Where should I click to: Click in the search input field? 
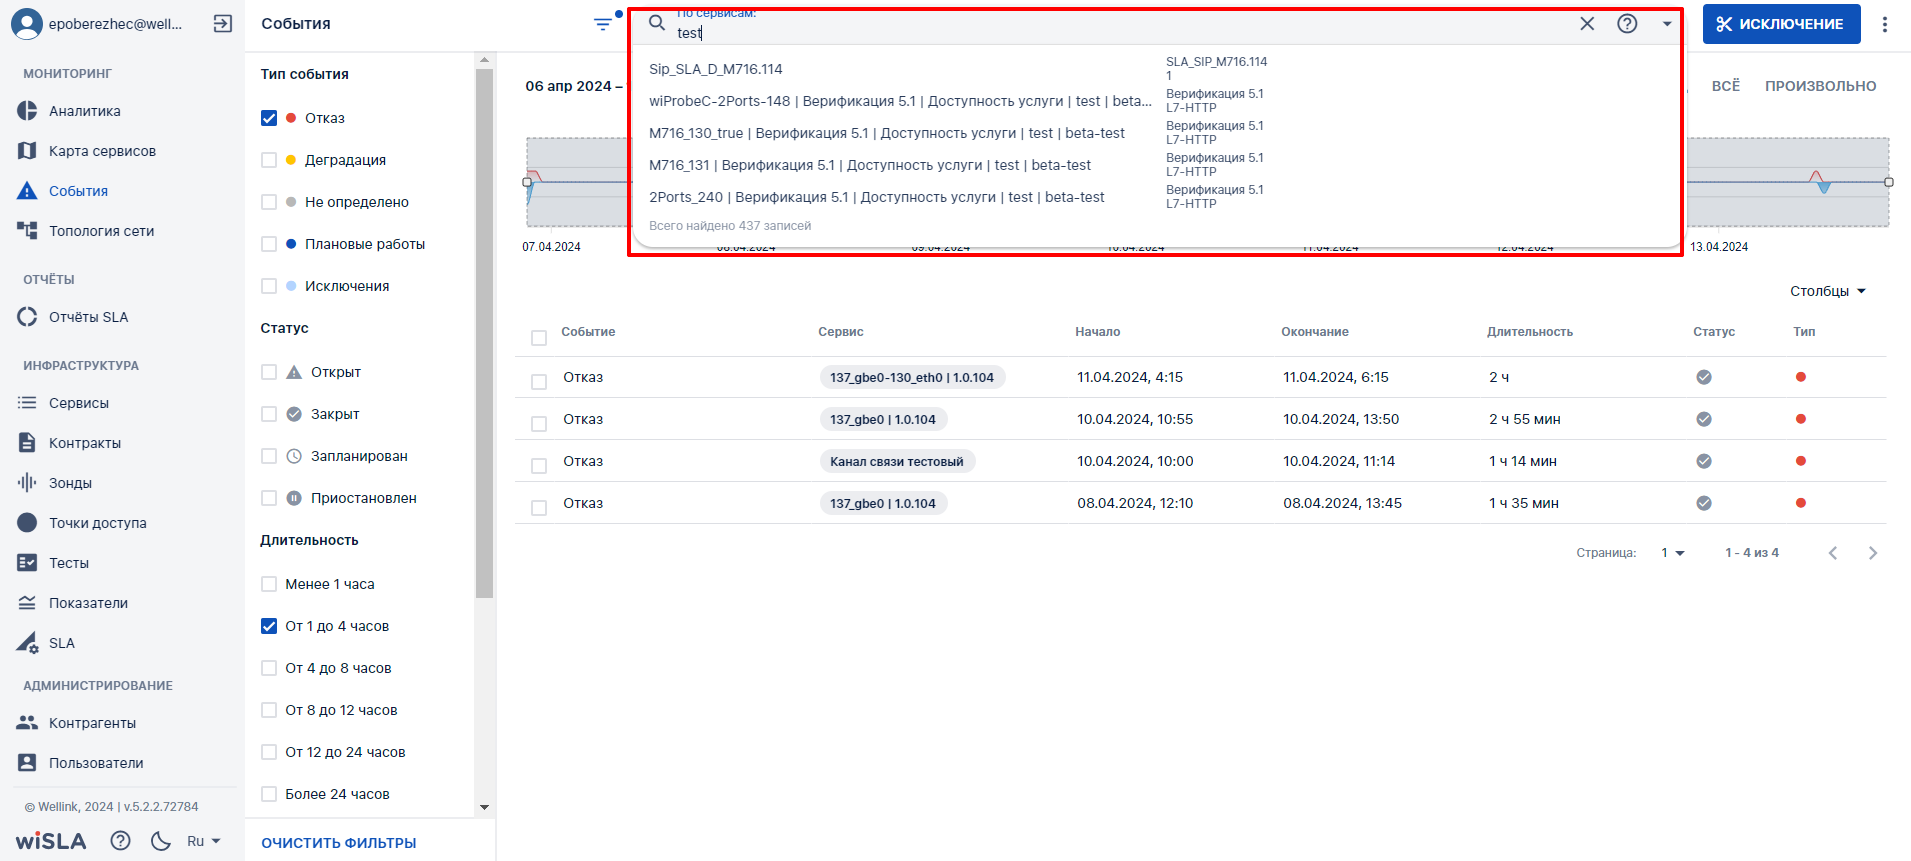1120,33
